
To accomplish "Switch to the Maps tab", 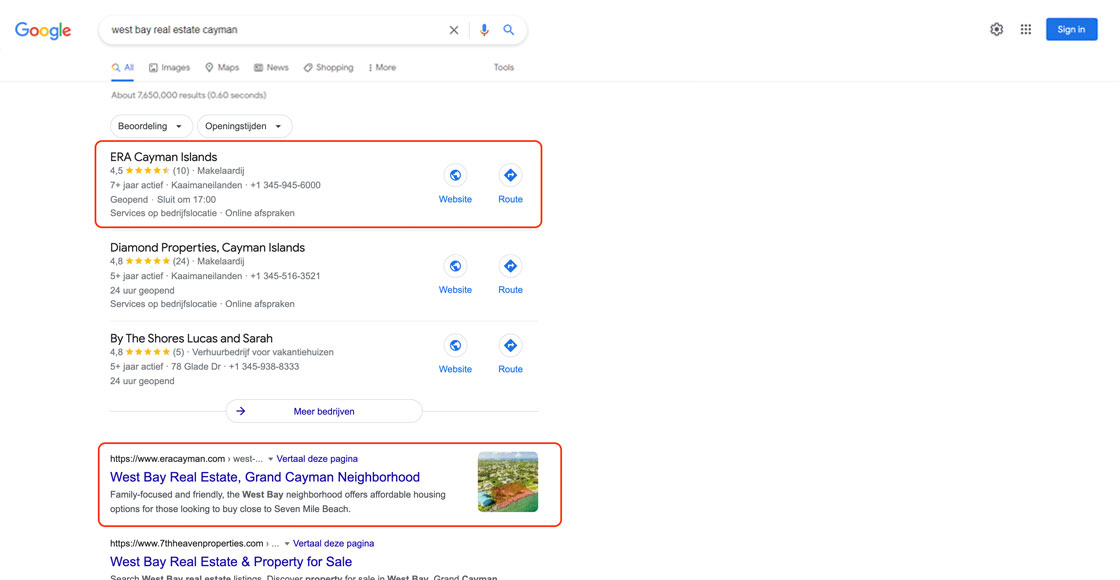I will point(221,68).
